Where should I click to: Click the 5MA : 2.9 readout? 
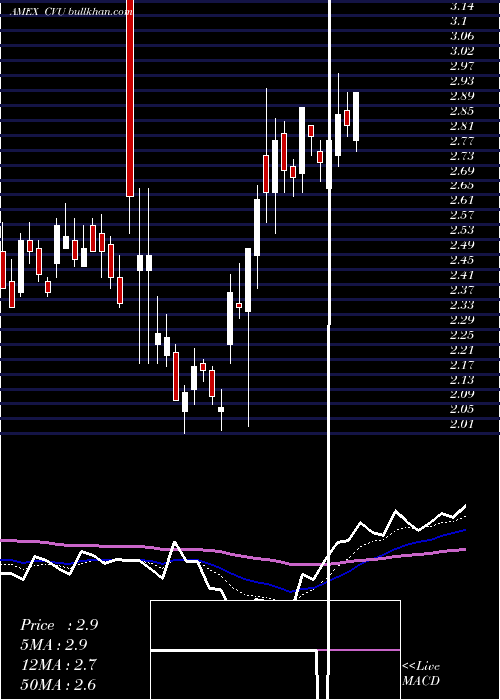pos(54,645)
